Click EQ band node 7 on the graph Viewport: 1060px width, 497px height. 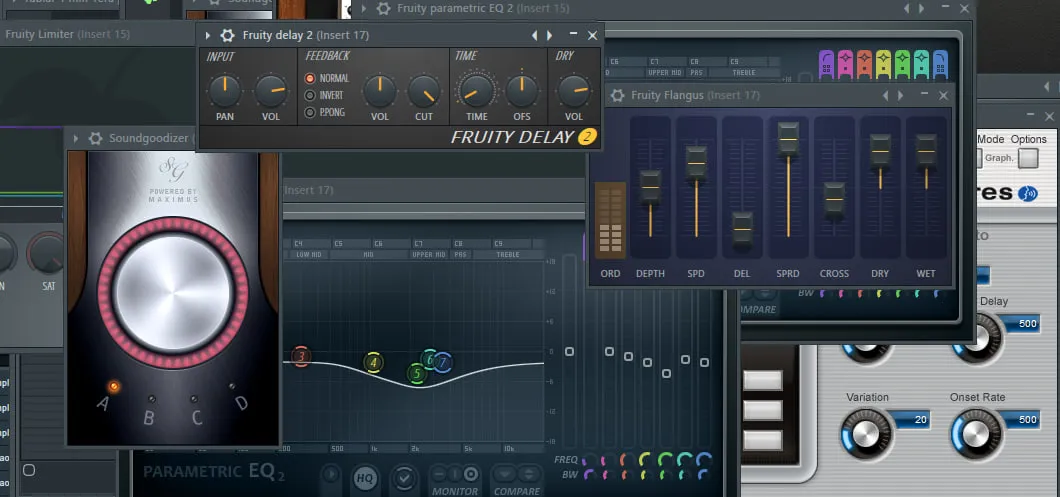click(x=443, y=362)
